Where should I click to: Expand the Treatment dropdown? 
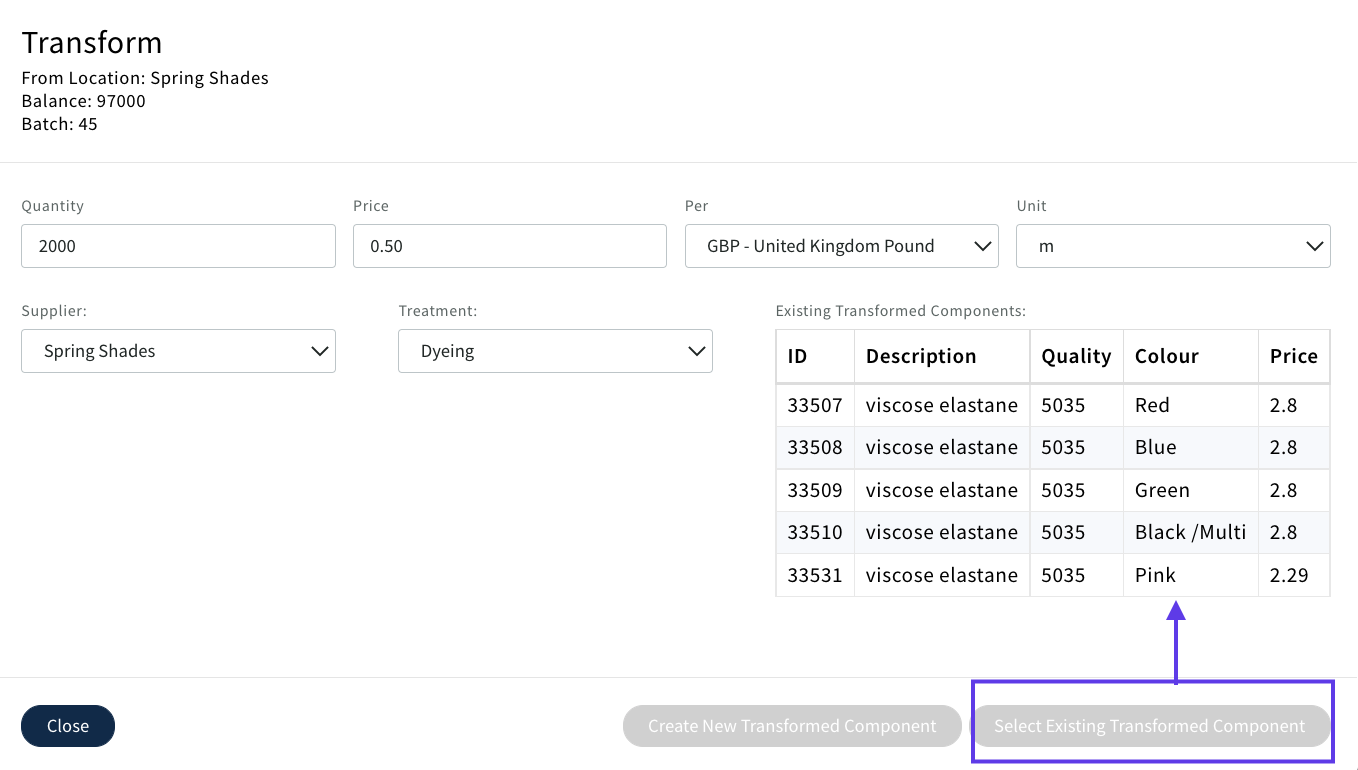(555, 351)
